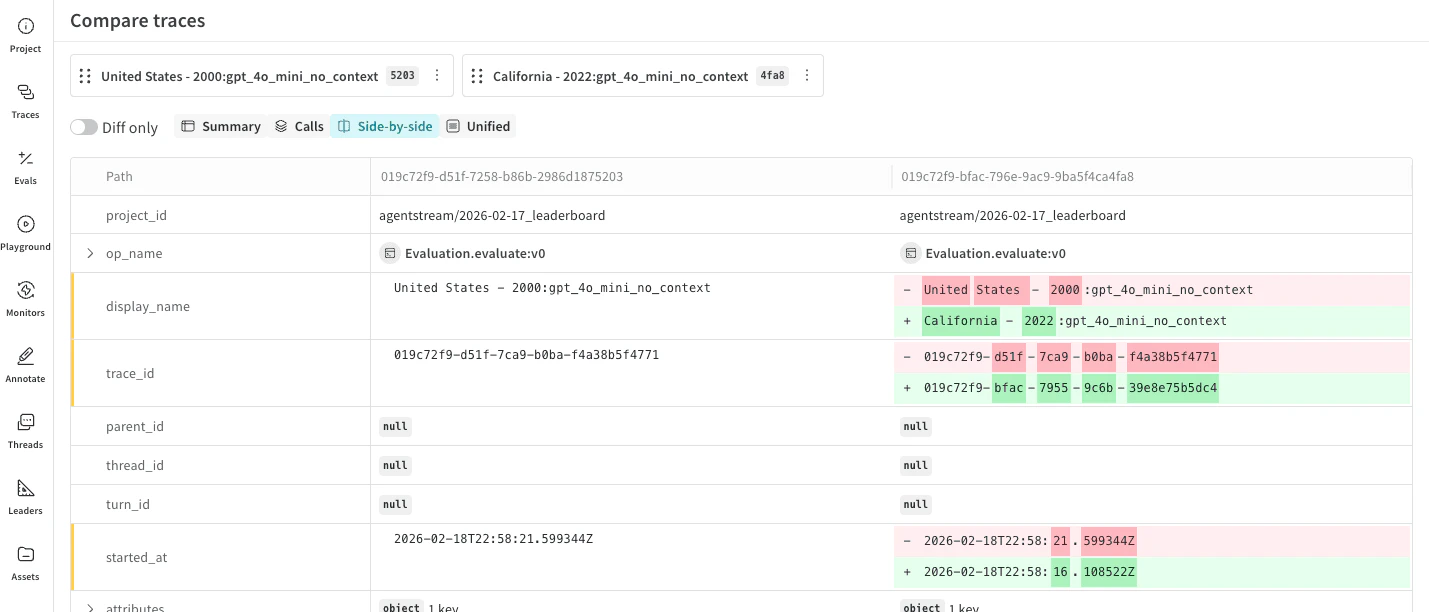Click left started_at timestamp 22:58:21.599344Z

pos(494,539)
